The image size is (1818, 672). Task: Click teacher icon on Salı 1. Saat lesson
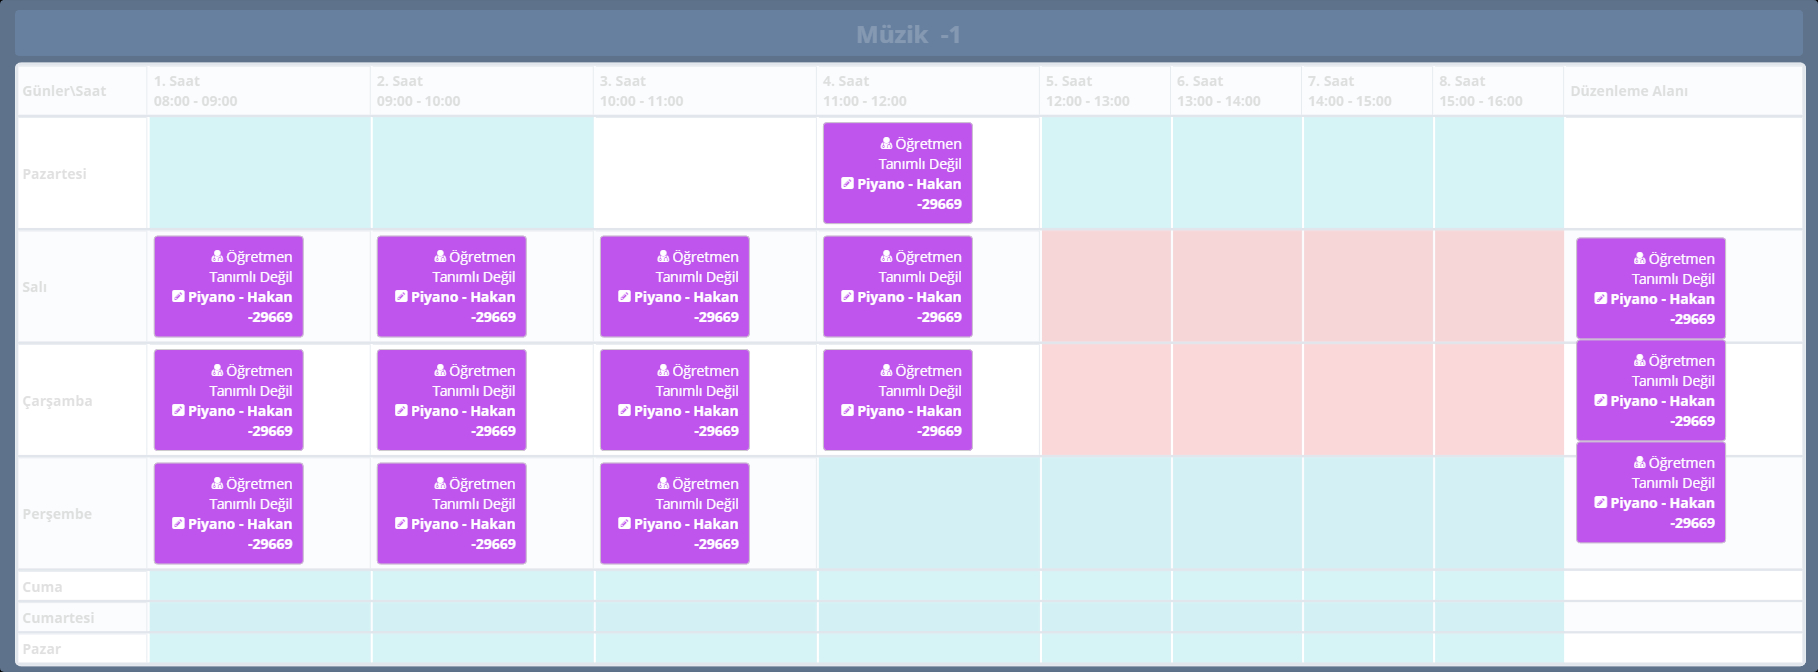[217, 257]
